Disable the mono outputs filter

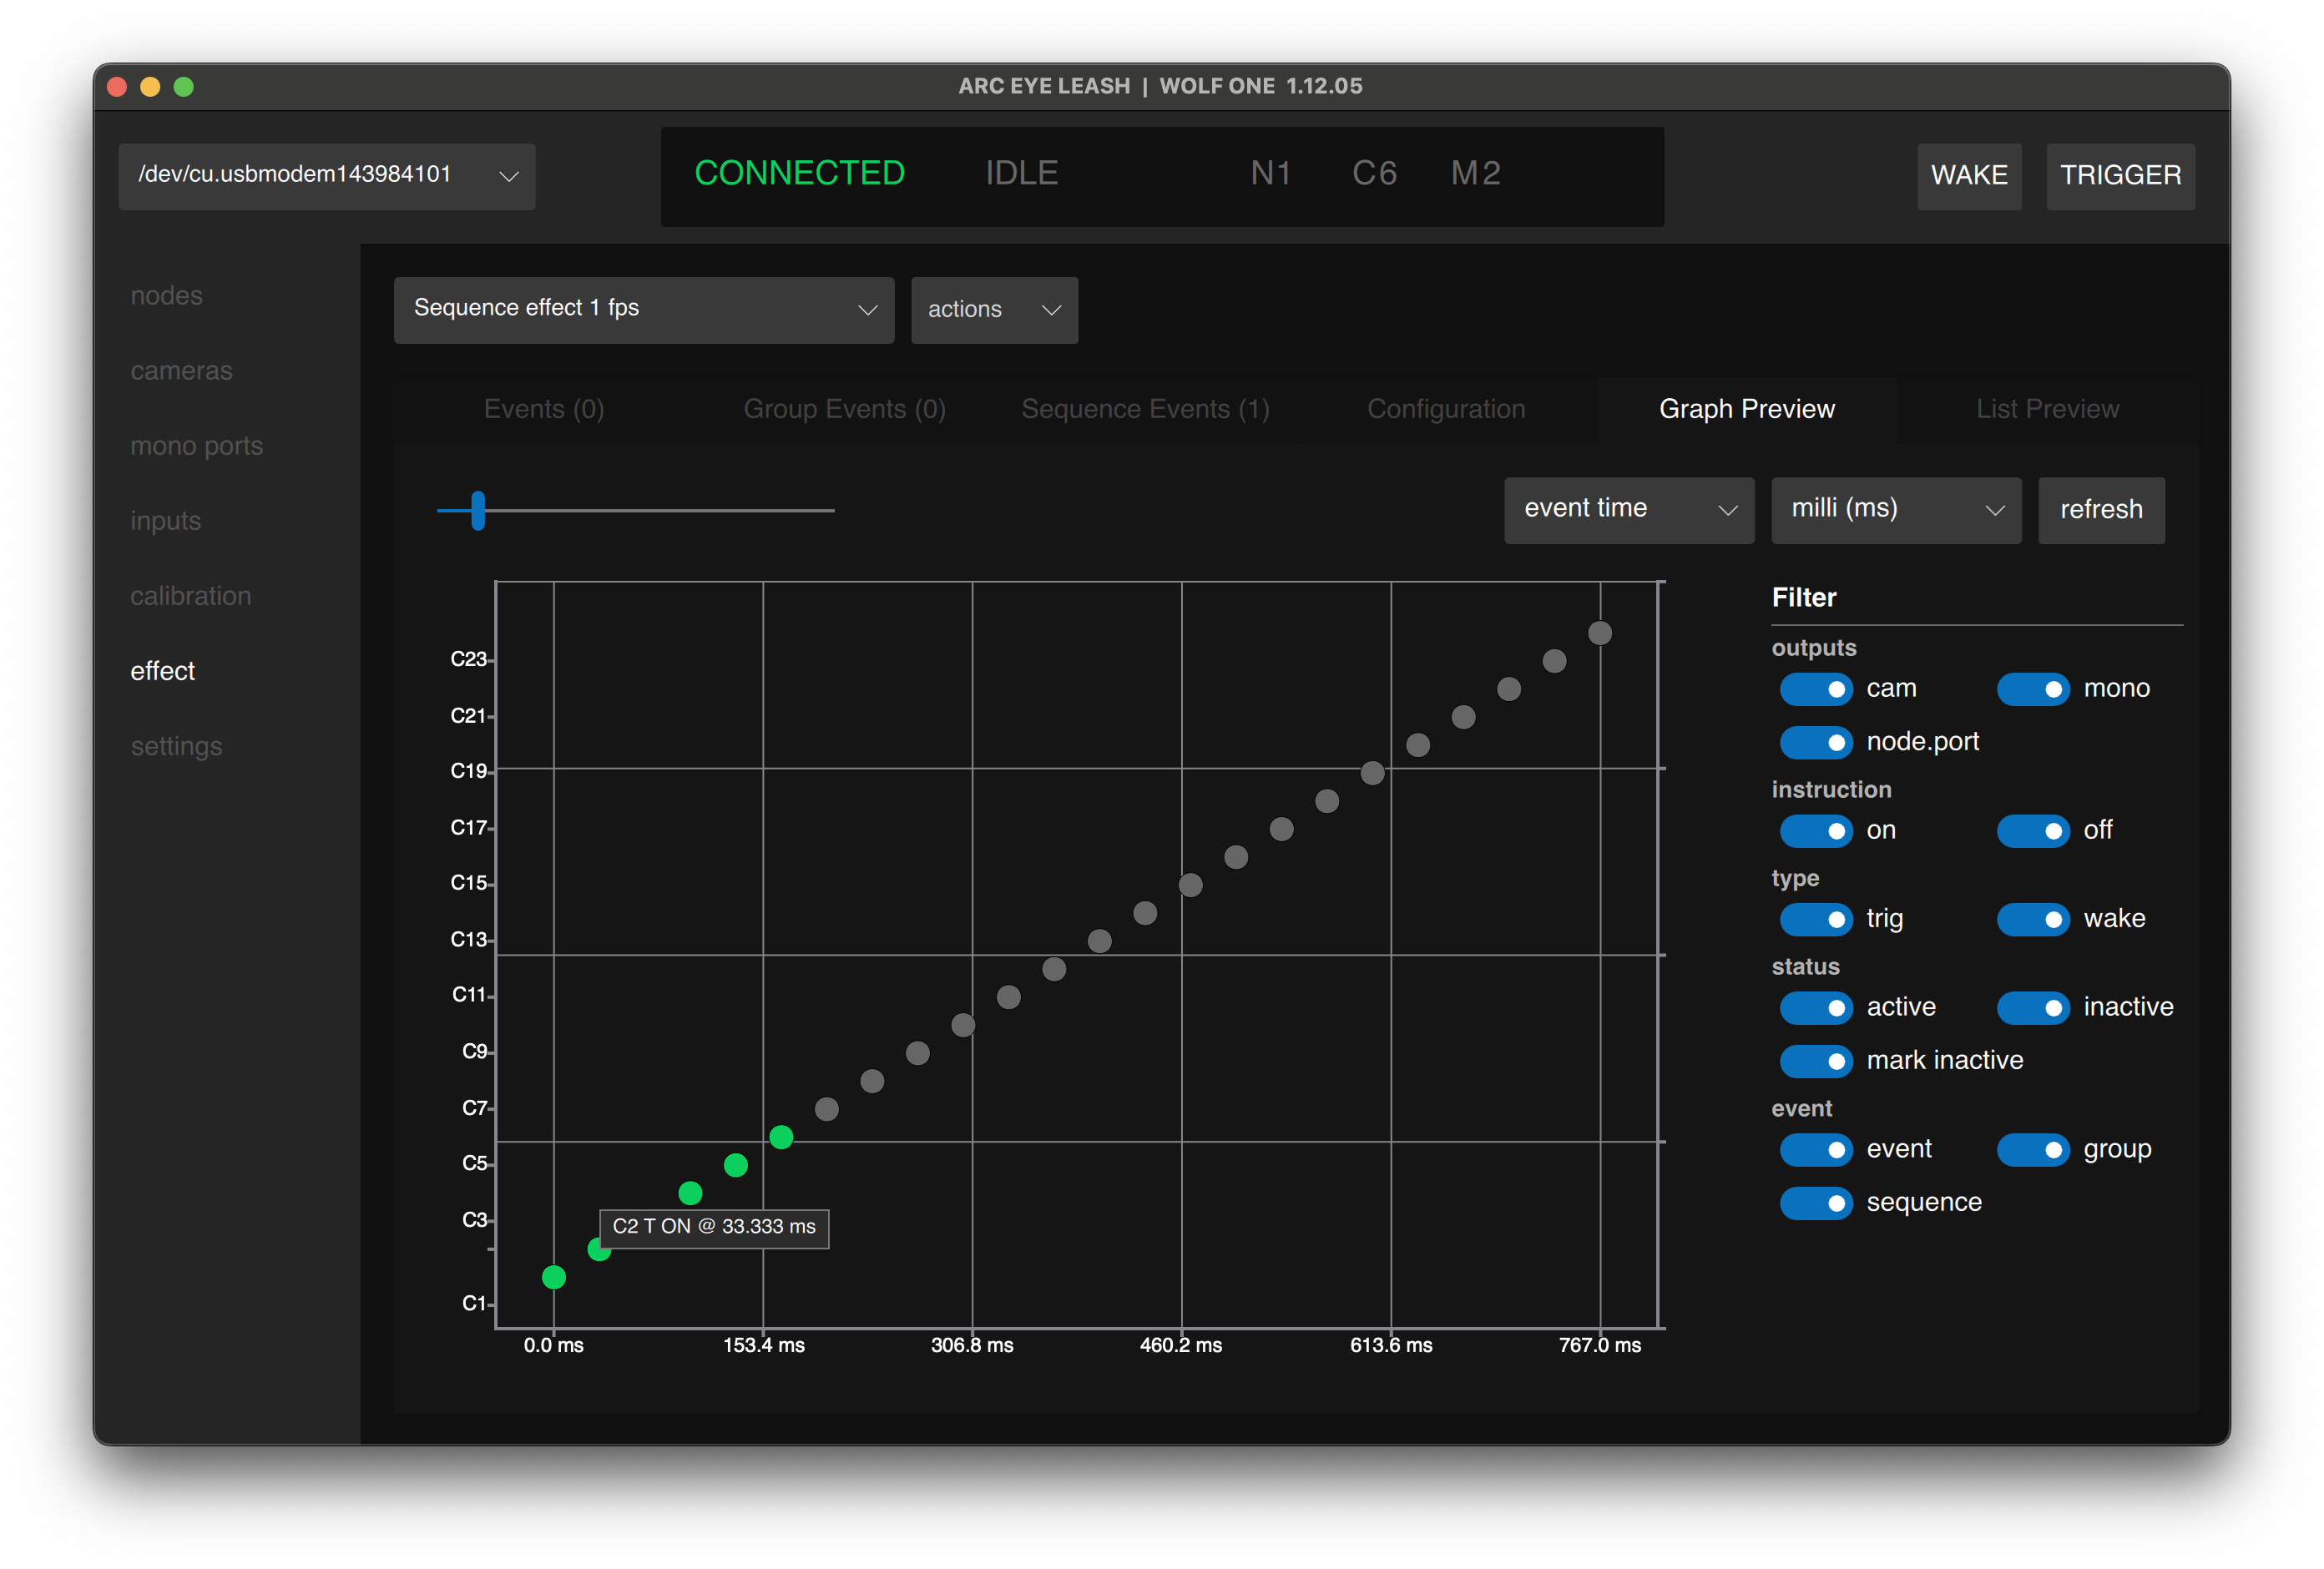click(2033, 689)
